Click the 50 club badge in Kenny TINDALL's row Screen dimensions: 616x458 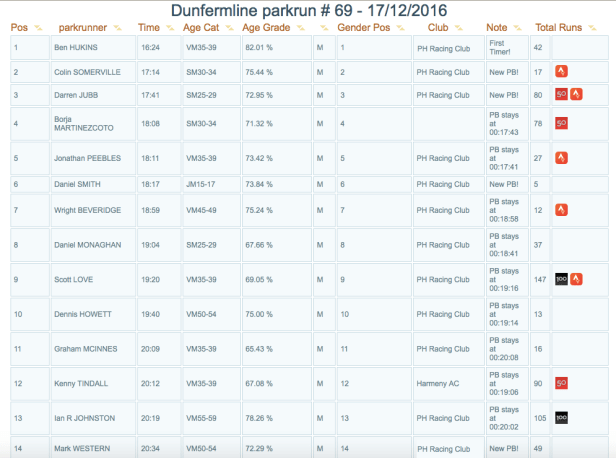coord(561,383)
